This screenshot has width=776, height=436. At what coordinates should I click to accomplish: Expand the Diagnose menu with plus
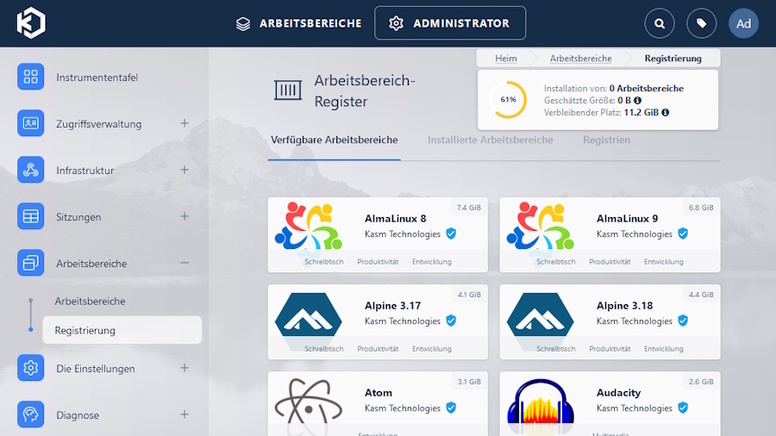click(185, 414)
